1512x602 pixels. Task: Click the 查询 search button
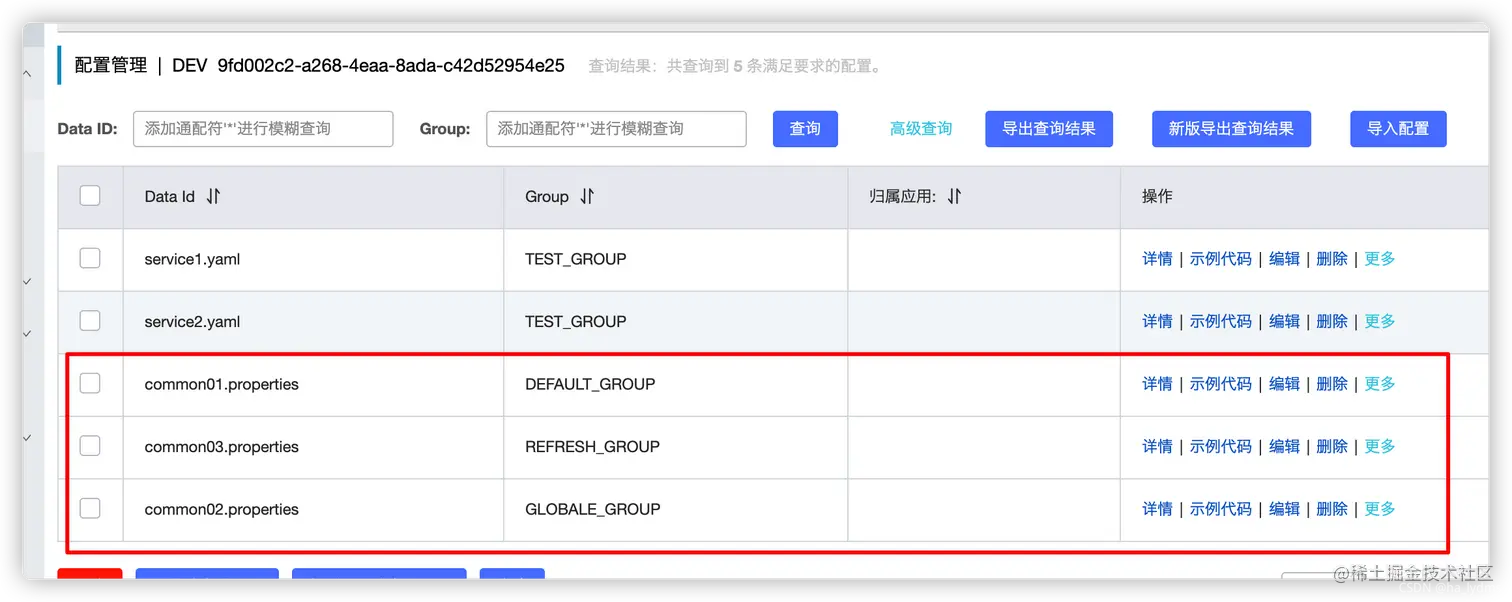pos(805,129)
